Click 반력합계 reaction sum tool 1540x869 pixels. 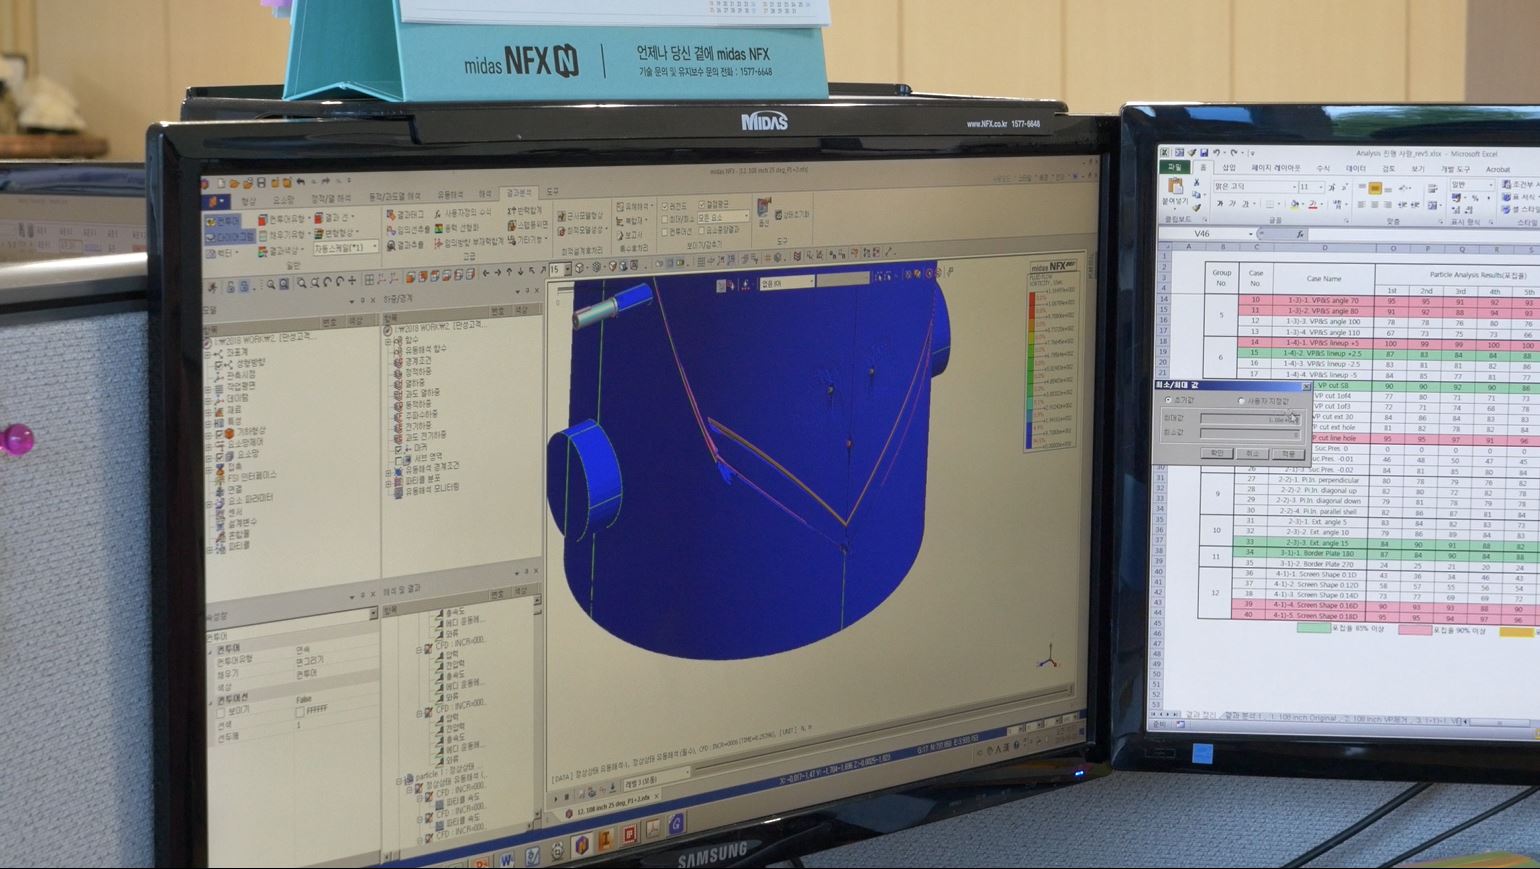[524, 210]
